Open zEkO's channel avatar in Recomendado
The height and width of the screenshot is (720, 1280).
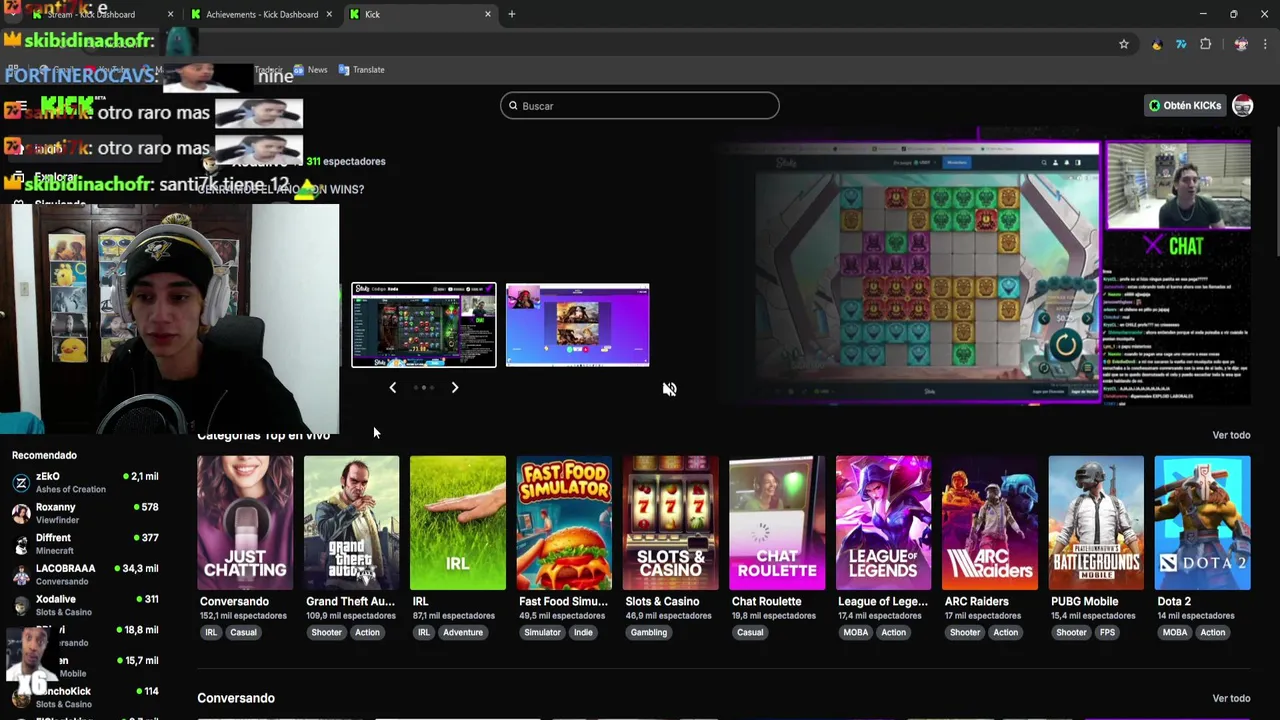(21, 483)
